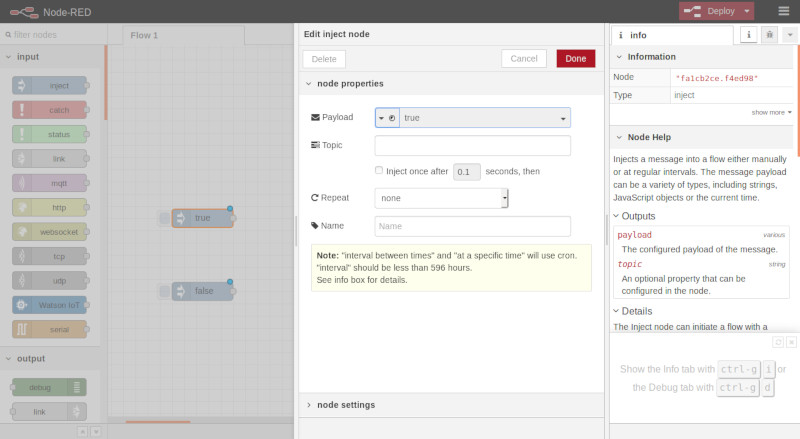Click the node ID value fa1cb2ce.f4ed98
The width and height of the screenshot is (800, 439).
(716, 78)
